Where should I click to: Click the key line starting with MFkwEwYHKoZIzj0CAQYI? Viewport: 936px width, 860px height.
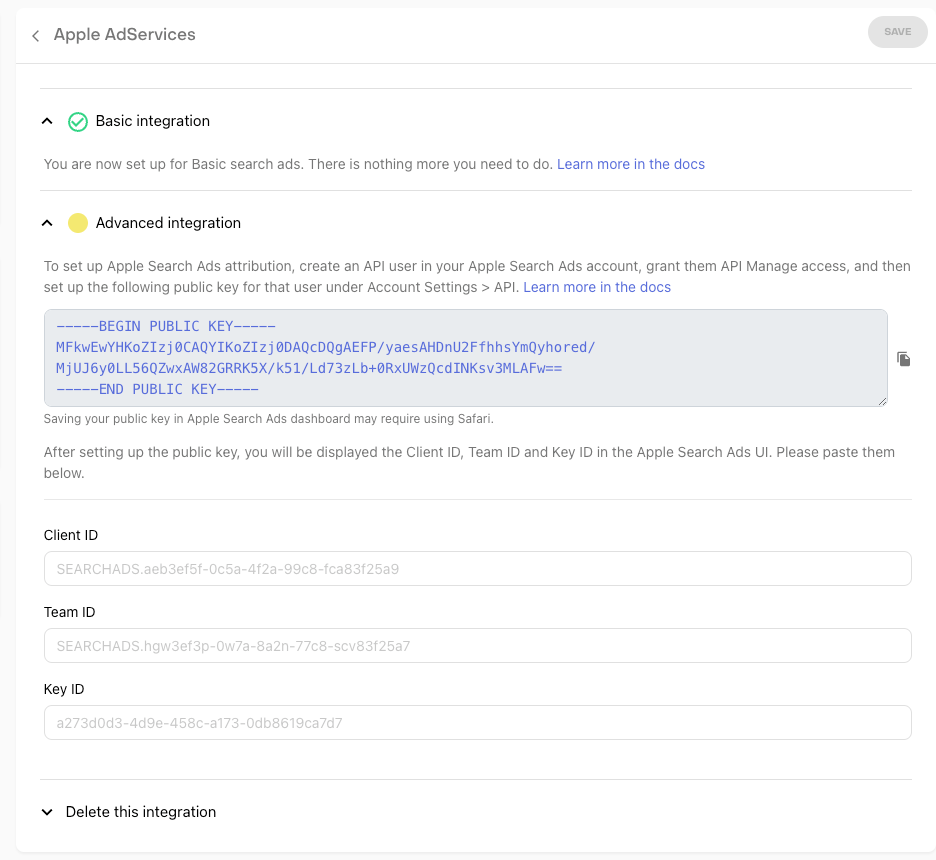(x=326, y=347)
